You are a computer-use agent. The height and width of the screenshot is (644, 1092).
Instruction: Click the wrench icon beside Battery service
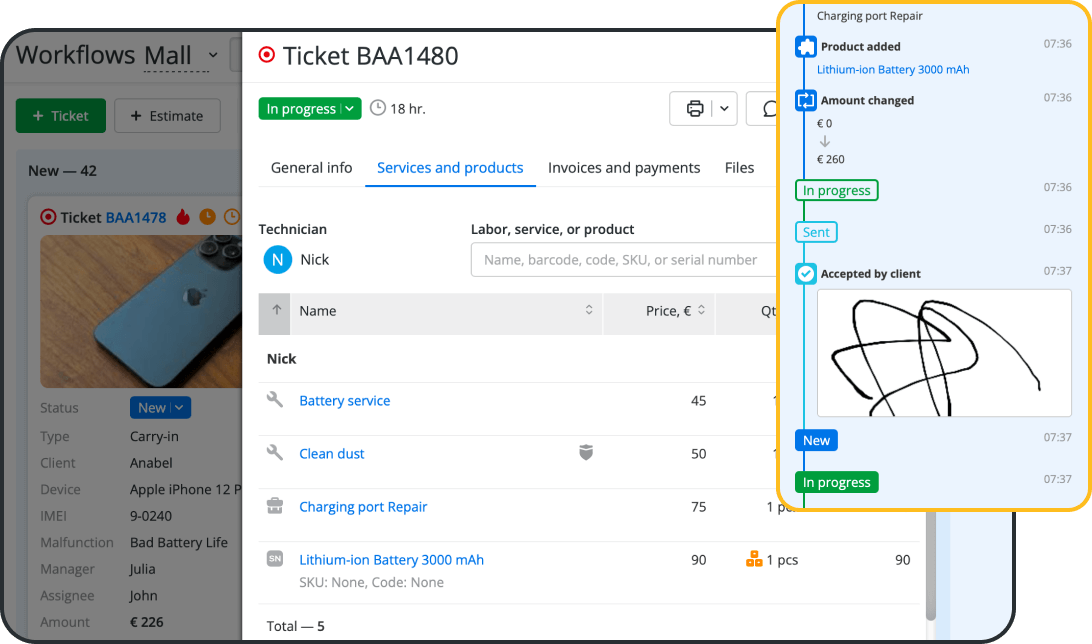(x=275, y=400)
